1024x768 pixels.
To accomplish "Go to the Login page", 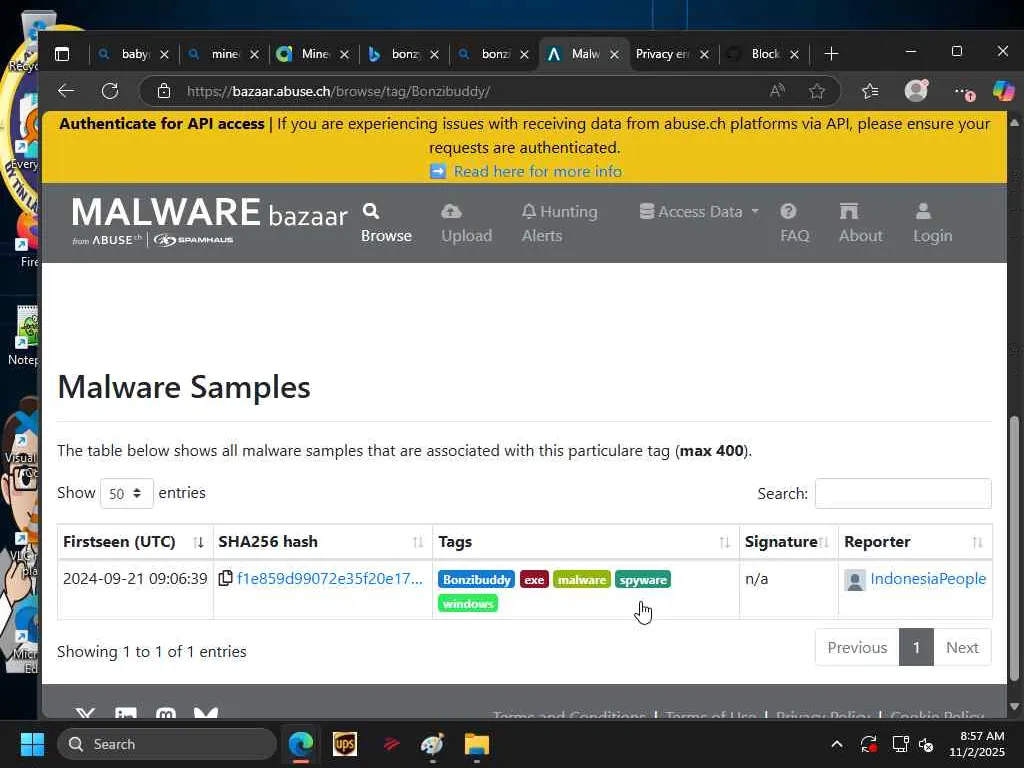I will coord(932,223).
